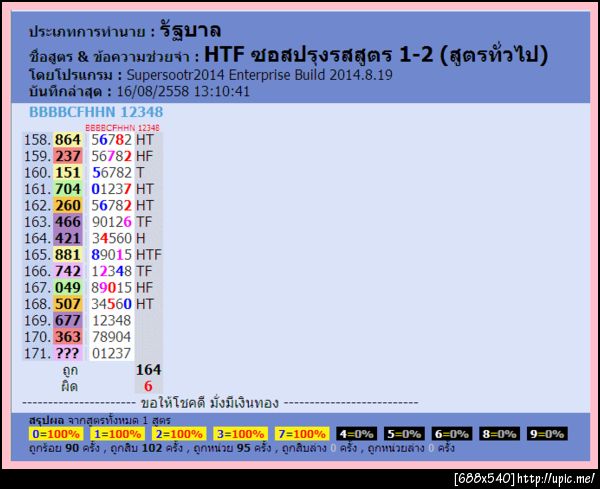The image size is (600, 489).
Task: Select the yellow 3=100% badge
Action: point(240,434)
